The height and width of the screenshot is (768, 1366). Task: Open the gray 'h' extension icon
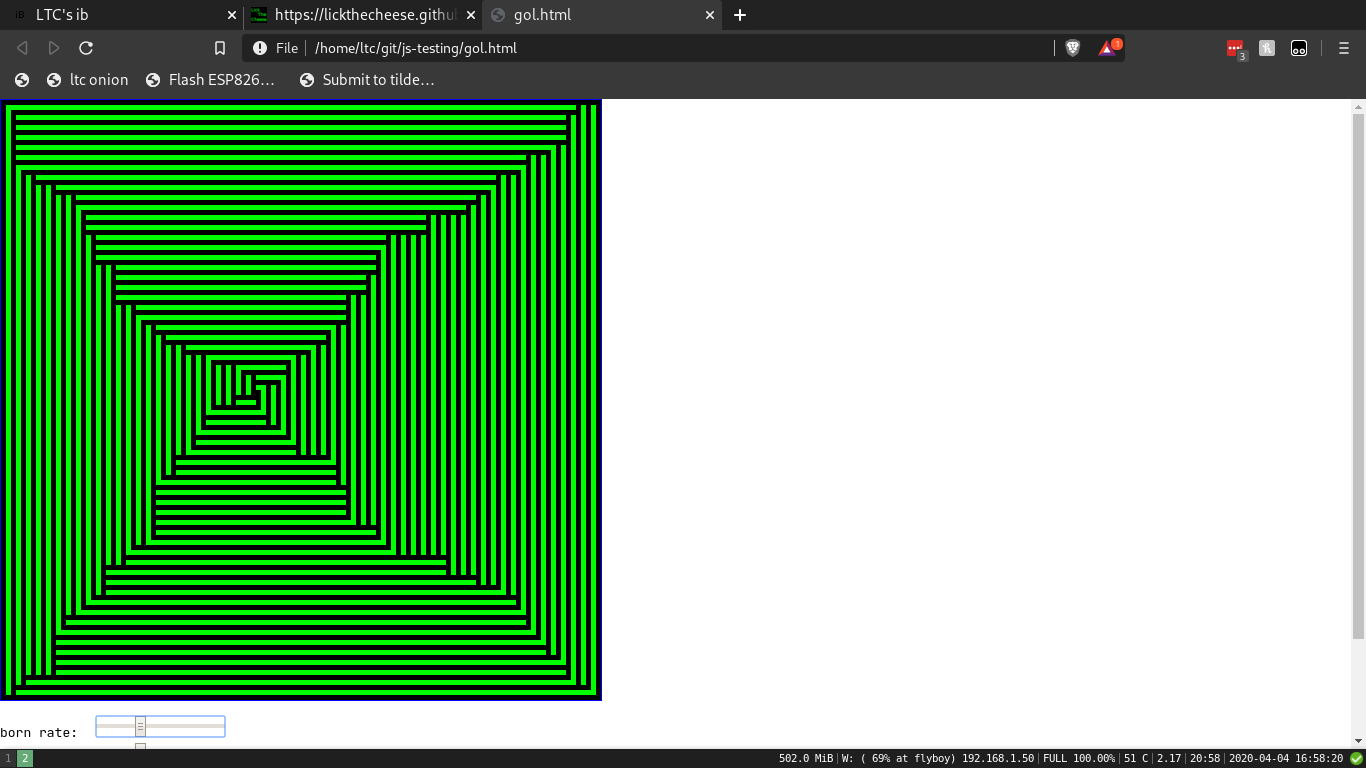(1267, 48)
